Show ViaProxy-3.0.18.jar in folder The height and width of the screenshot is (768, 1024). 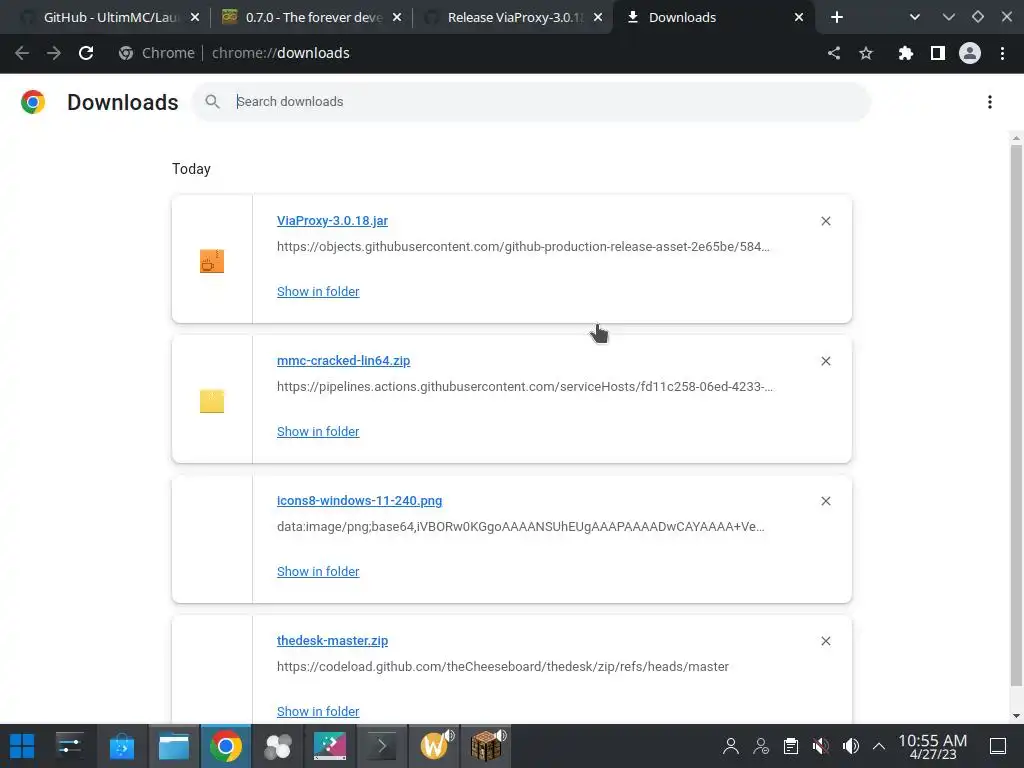(318, 291)
